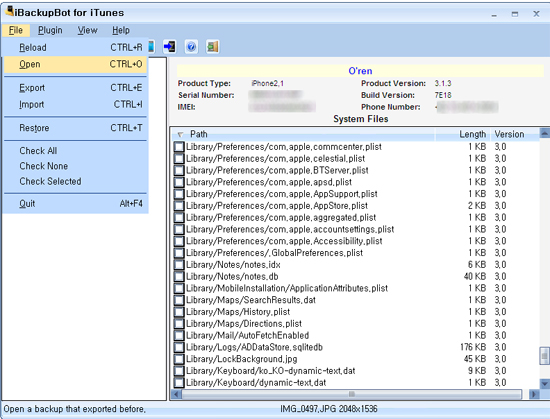Image resolution: width=550 pixels, height=419 pixels.
Task: Click the 7E18 build version value
Action: pos(443,95)
